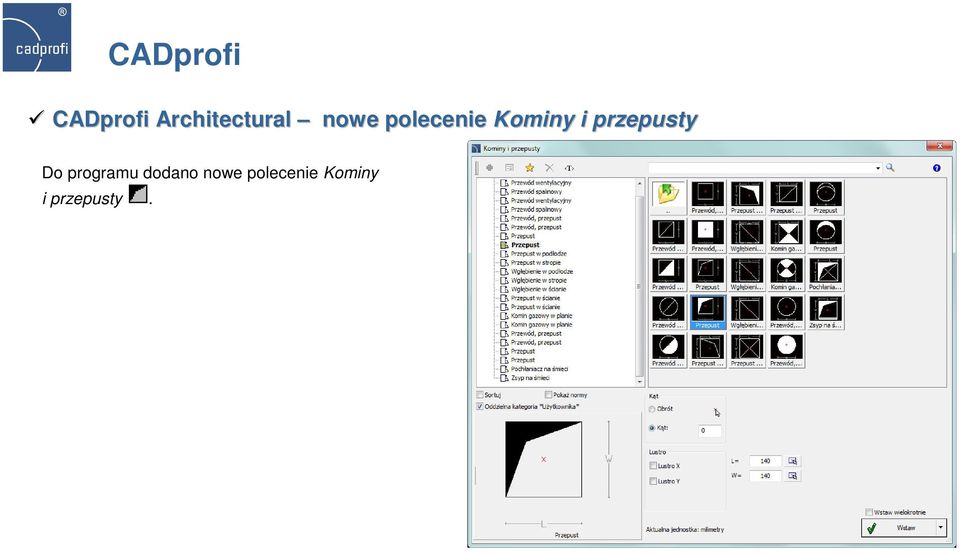
Task: Select Wgłębienie w stropie in tree
Action: (539, 280)
